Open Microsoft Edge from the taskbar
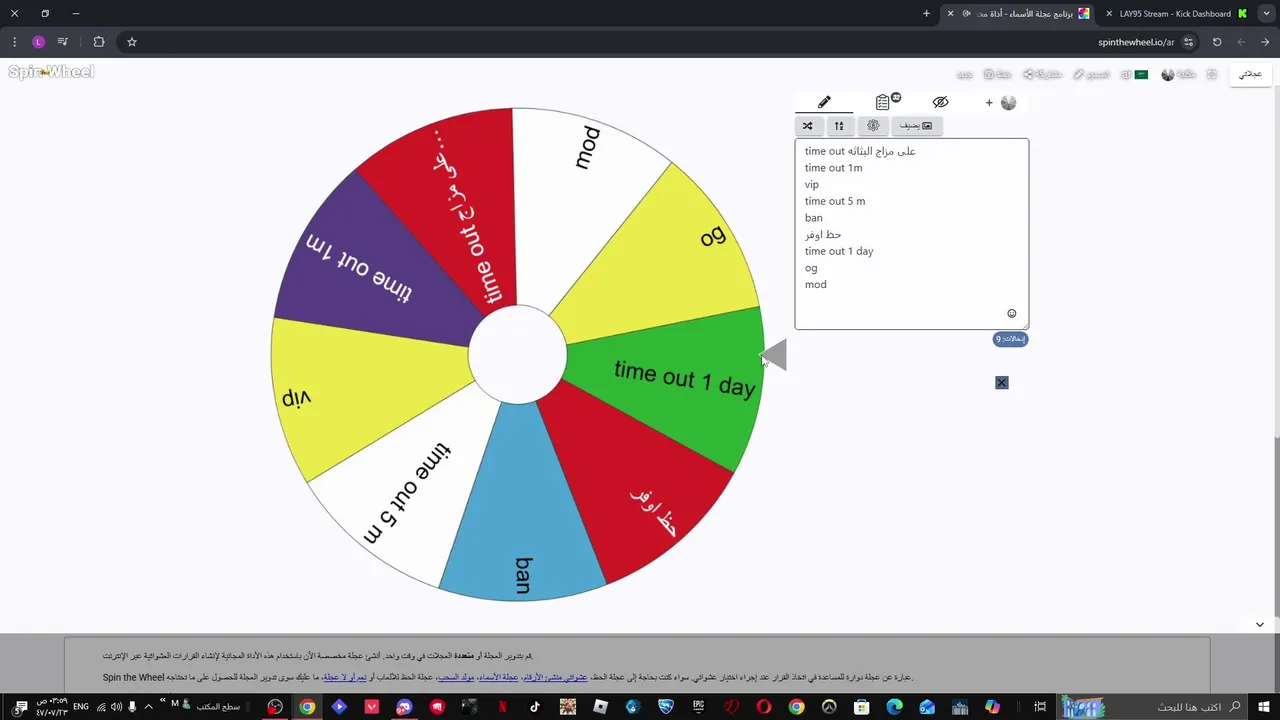 coord(894,708)
